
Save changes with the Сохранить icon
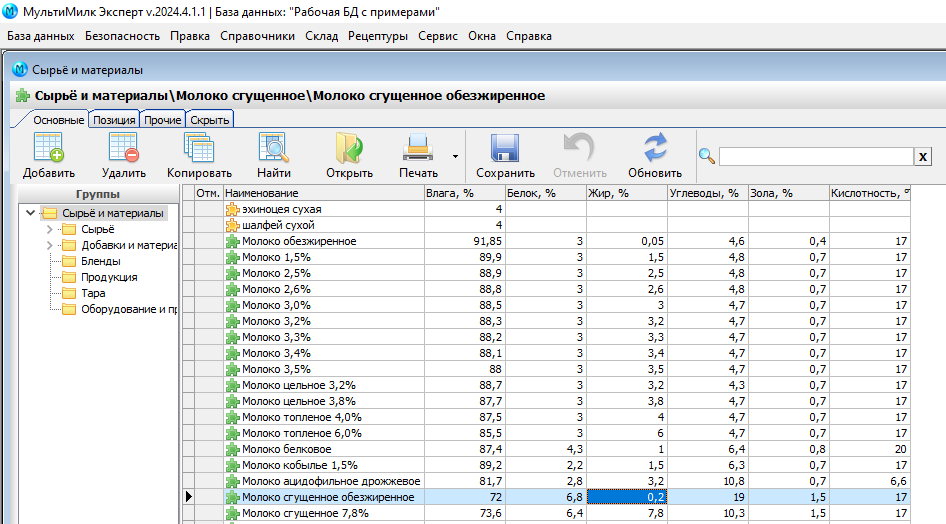coord(505,148)
